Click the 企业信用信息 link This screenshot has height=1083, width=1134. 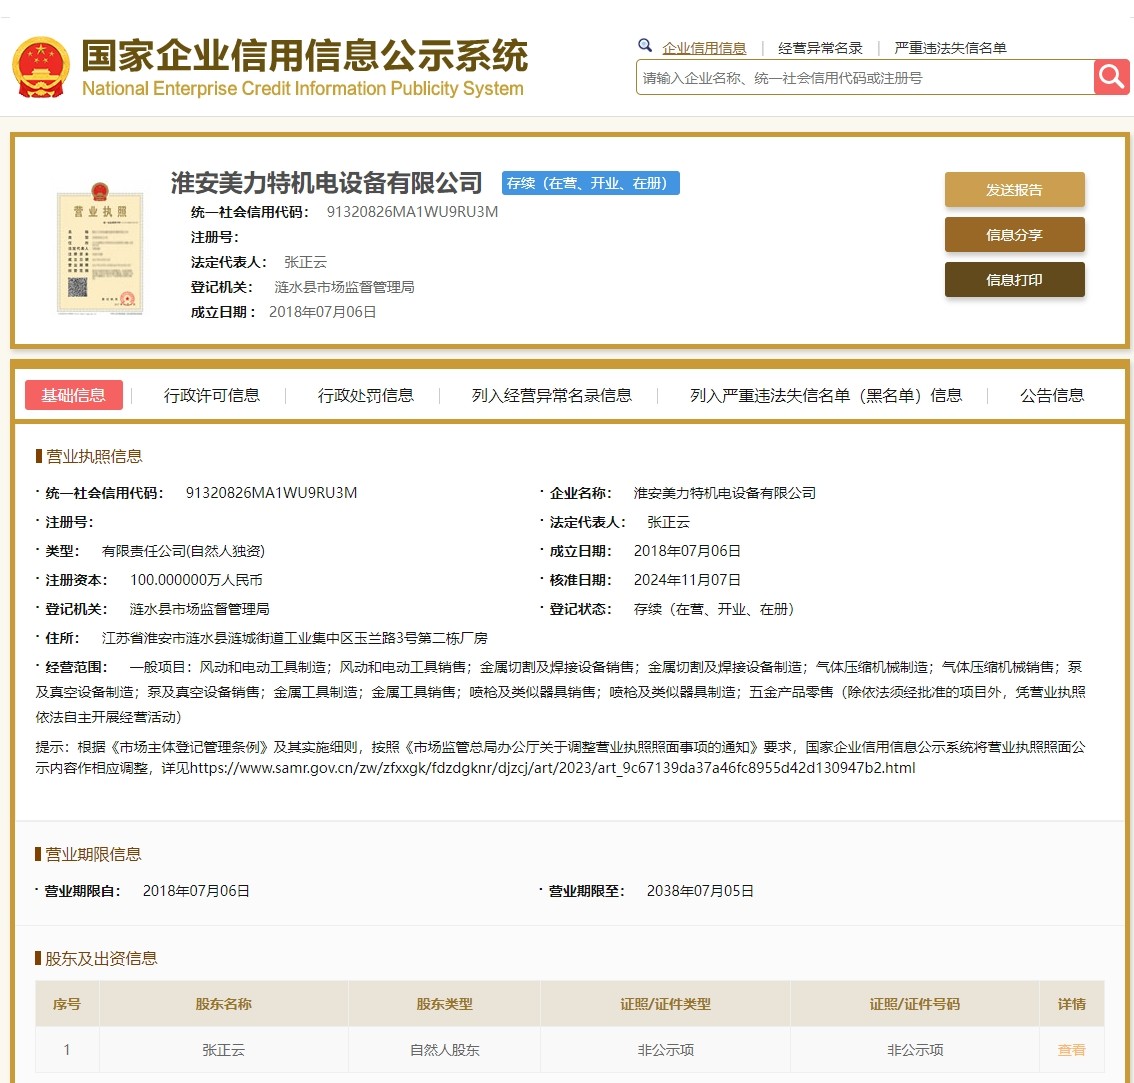(x=706, y=46)
